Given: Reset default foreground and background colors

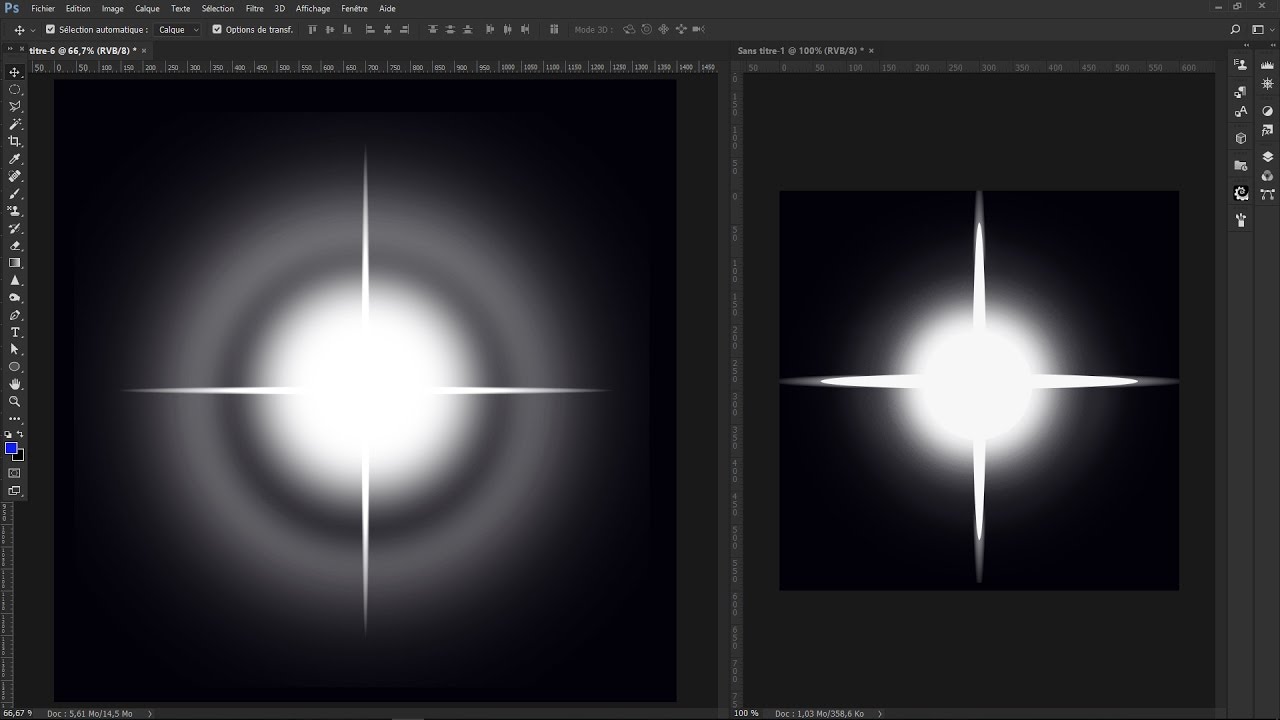Looking at the screenshot, I should click(x=9, y=435).
